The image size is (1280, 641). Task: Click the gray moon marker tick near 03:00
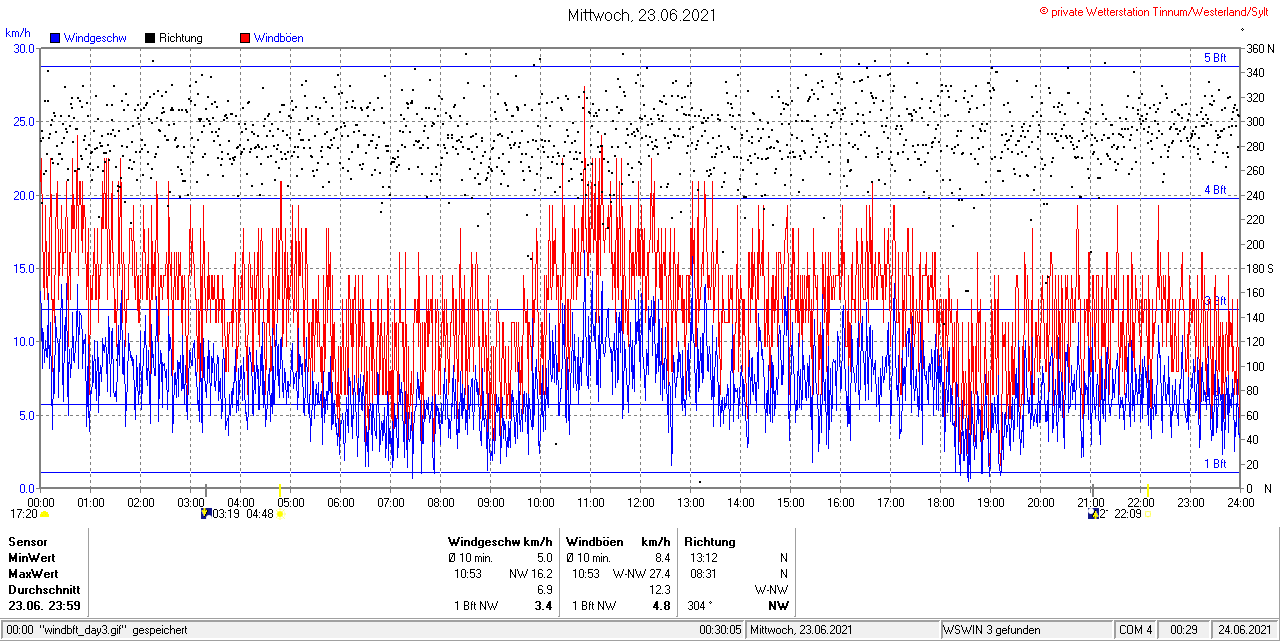[x=206, y=490]
